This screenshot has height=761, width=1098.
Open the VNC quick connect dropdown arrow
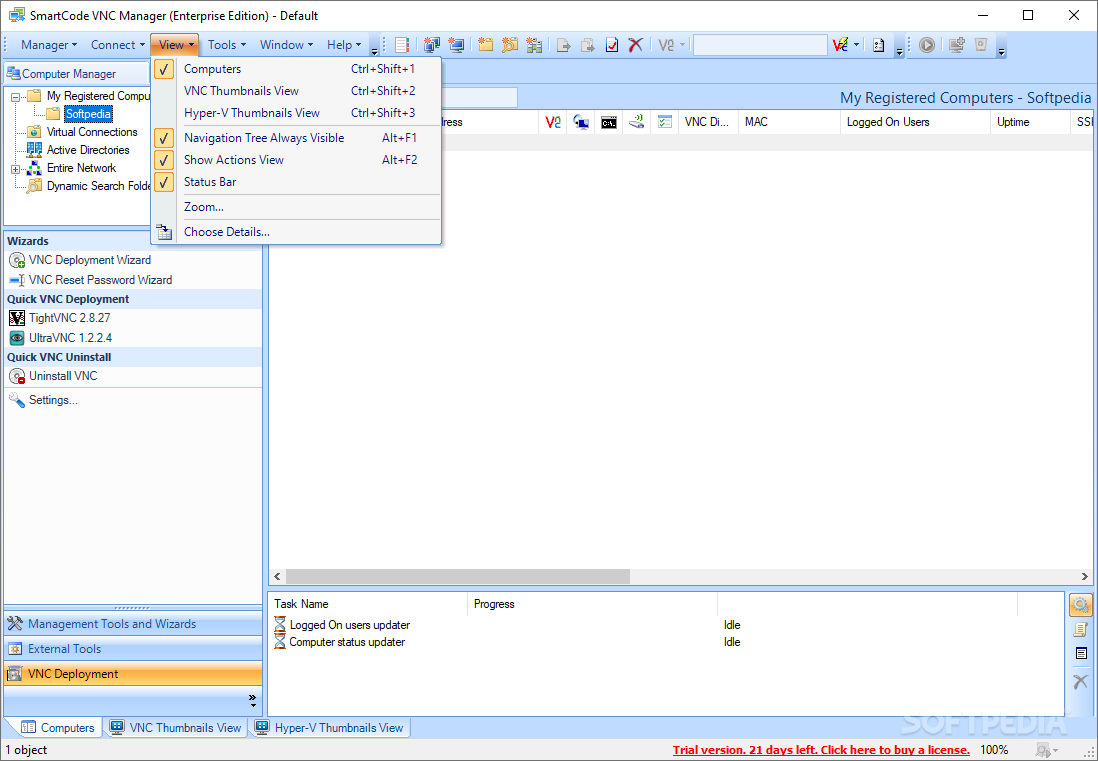tap(857, 45)
